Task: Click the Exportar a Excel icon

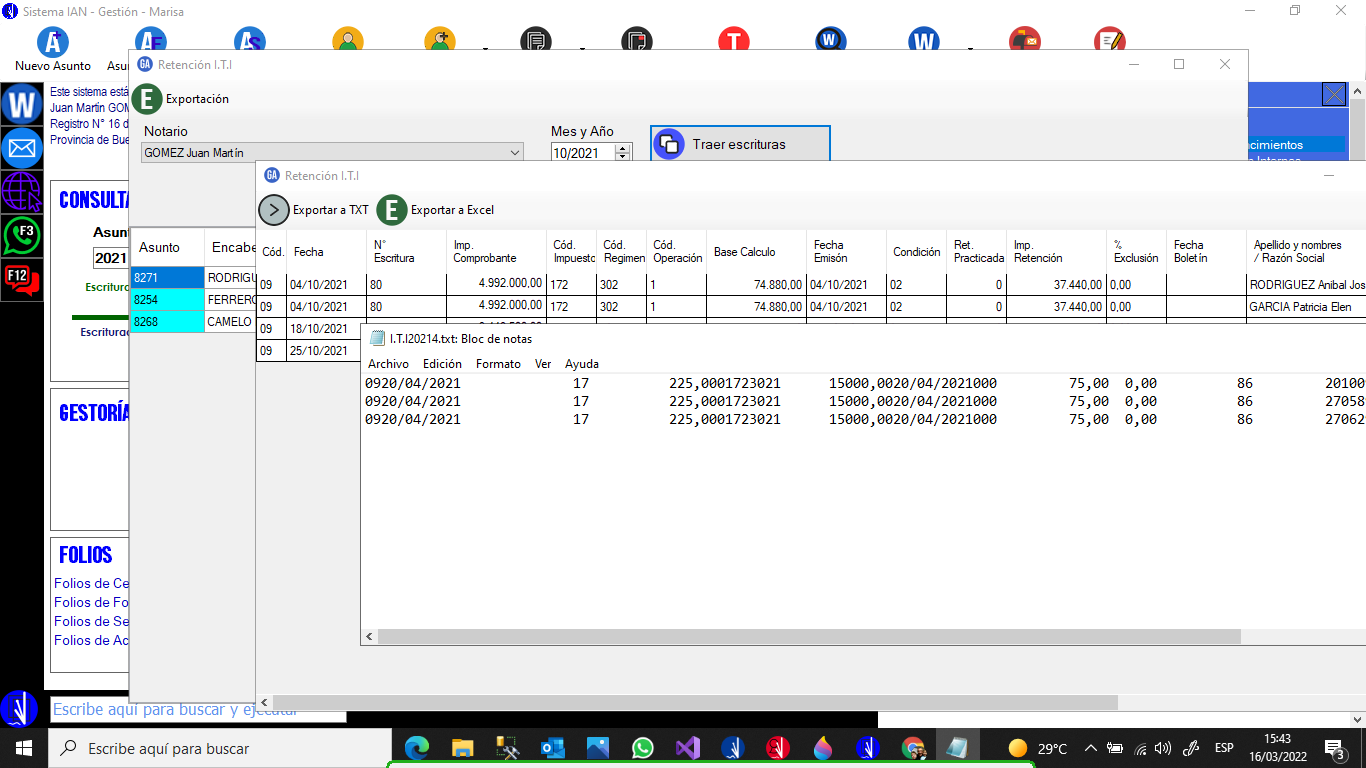Action: tap(392, 210)
